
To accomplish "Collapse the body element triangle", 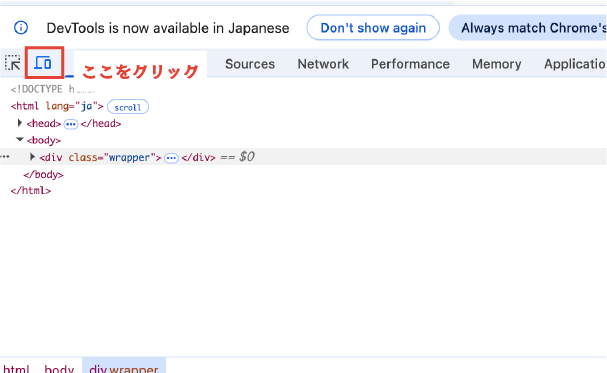I will 19,139.
